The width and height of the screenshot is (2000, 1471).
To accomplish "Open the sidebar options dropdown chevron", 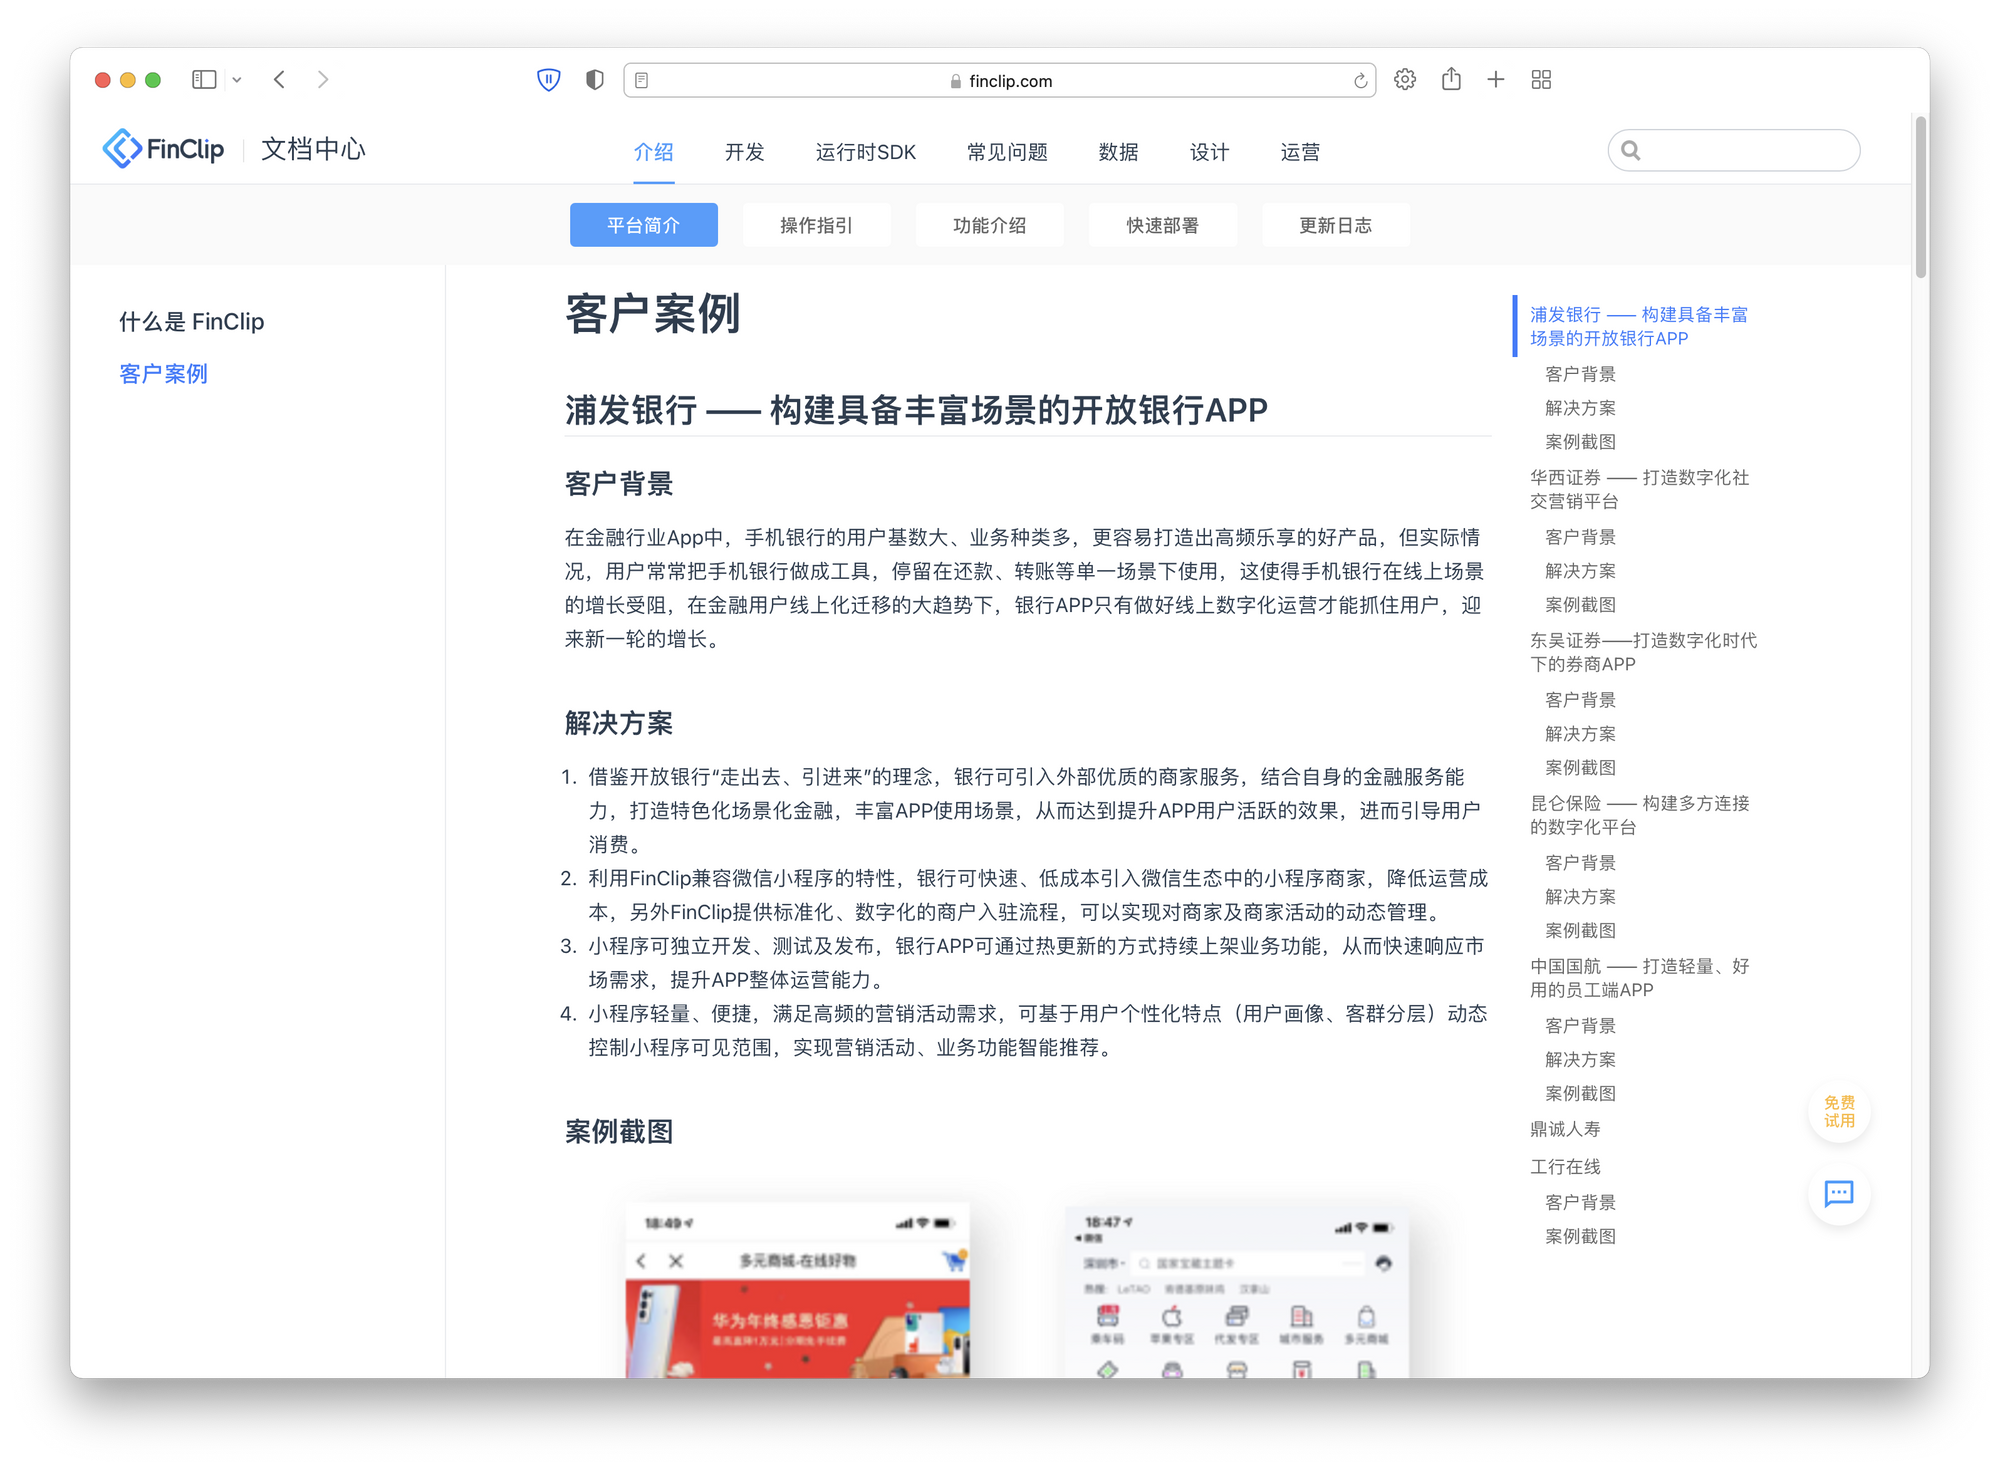I will 237,80.
